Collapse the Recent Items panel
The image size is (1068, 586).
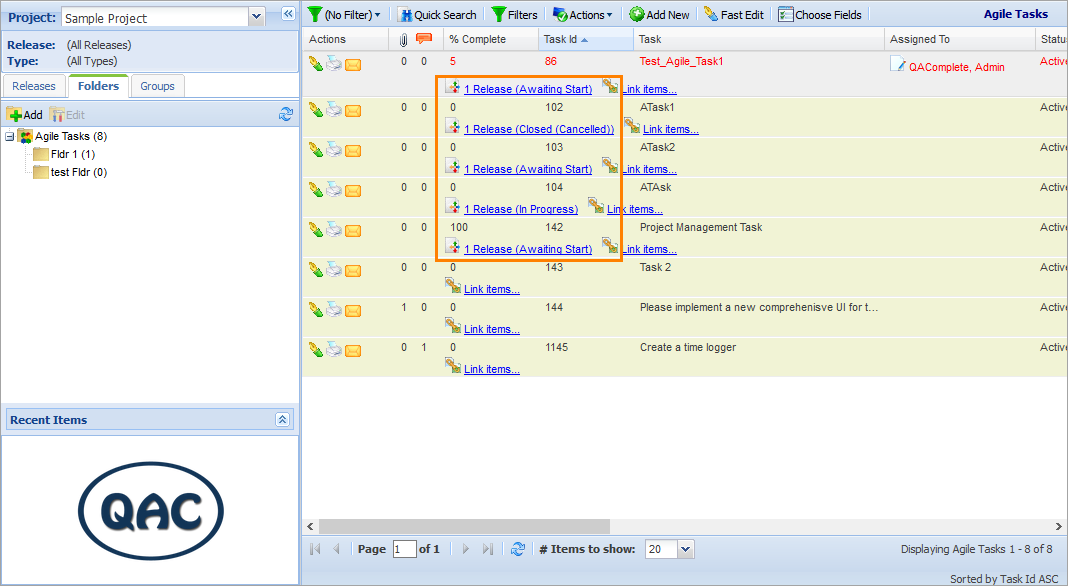point(284,419)
